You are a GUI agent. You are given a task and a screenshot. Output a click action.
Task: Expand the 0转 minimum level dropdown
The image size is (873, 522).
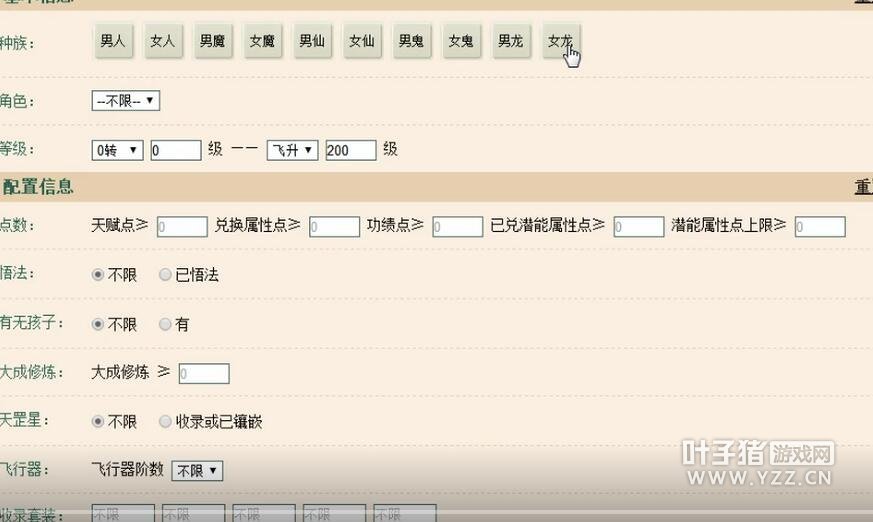tap(117, 150)
